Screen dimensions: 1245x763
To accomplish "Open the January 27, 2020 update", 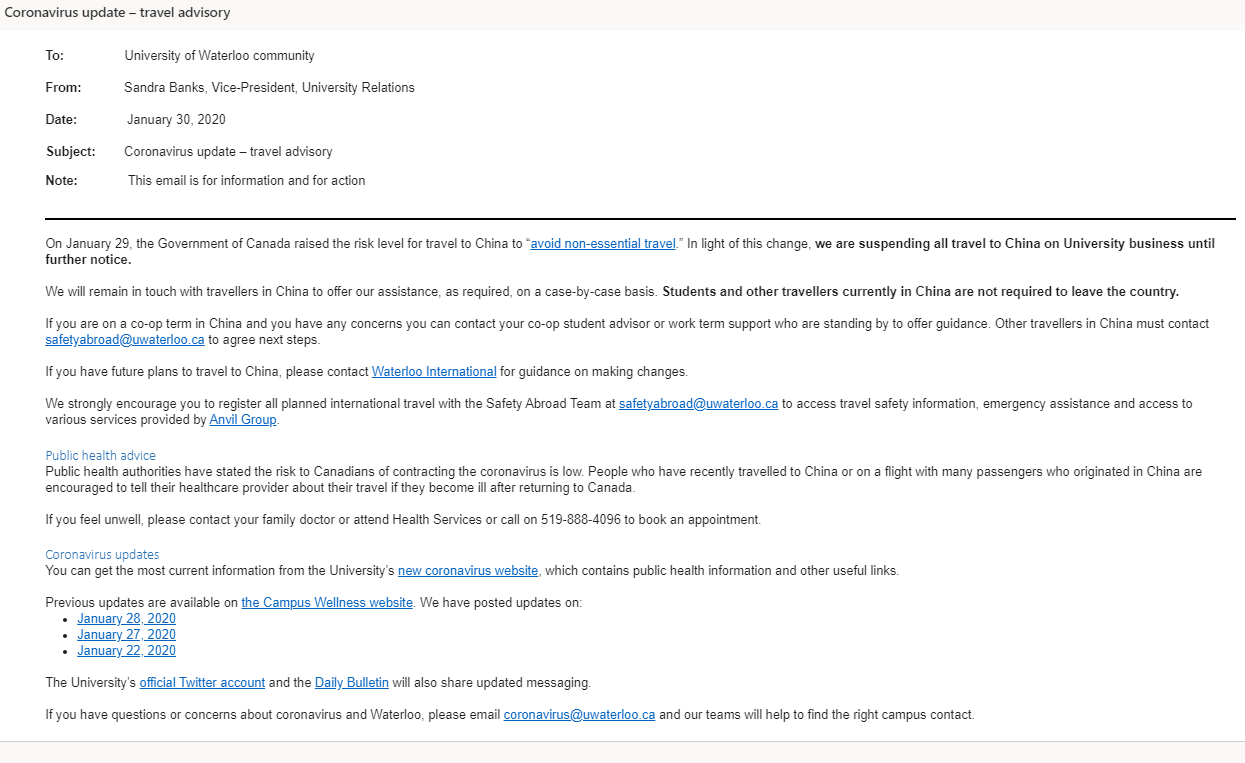I will tap(126, 634).
